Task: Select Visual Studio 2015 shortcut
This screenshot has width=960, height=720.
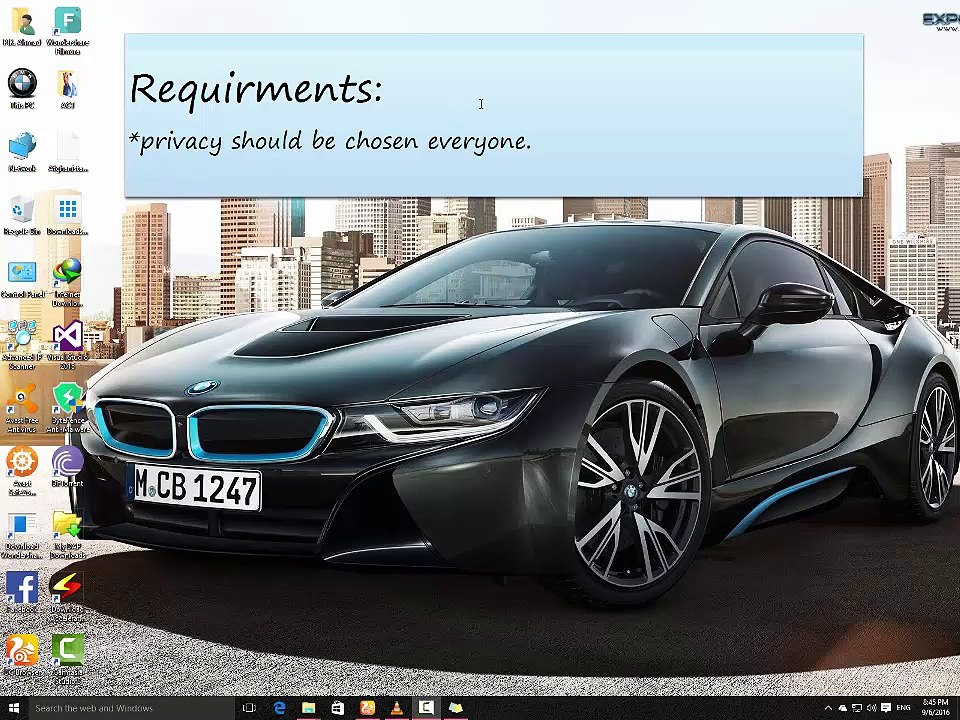Action: [67, 345]
